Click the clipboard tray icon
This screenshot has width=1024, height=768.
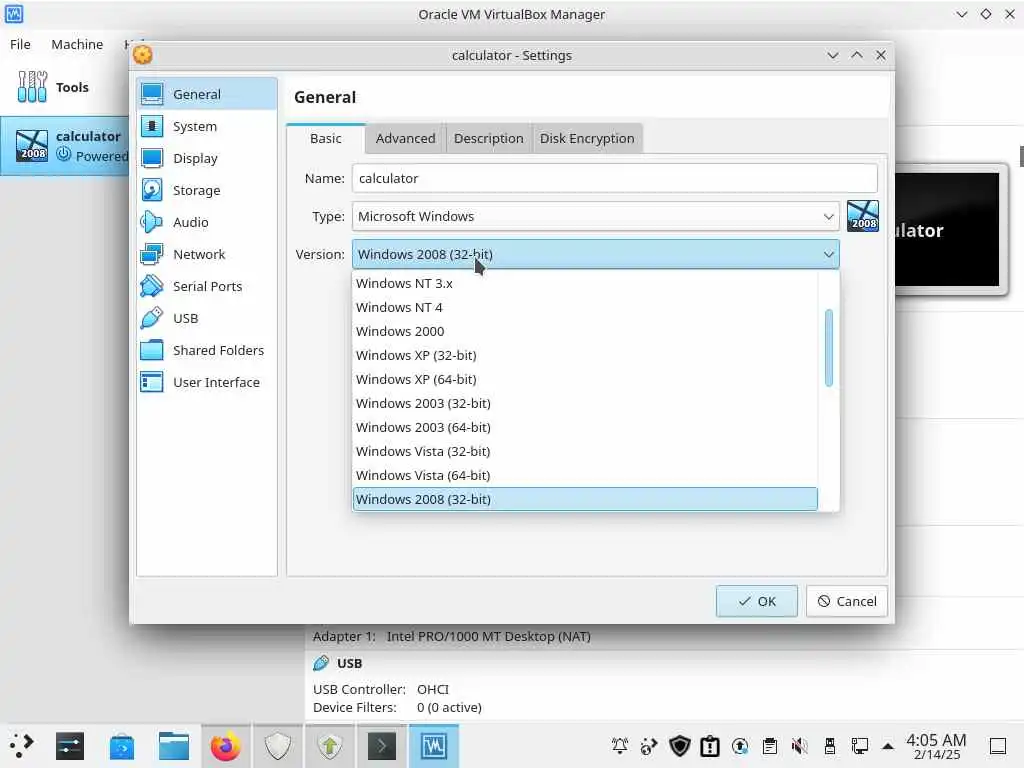(x=770, y=746)
